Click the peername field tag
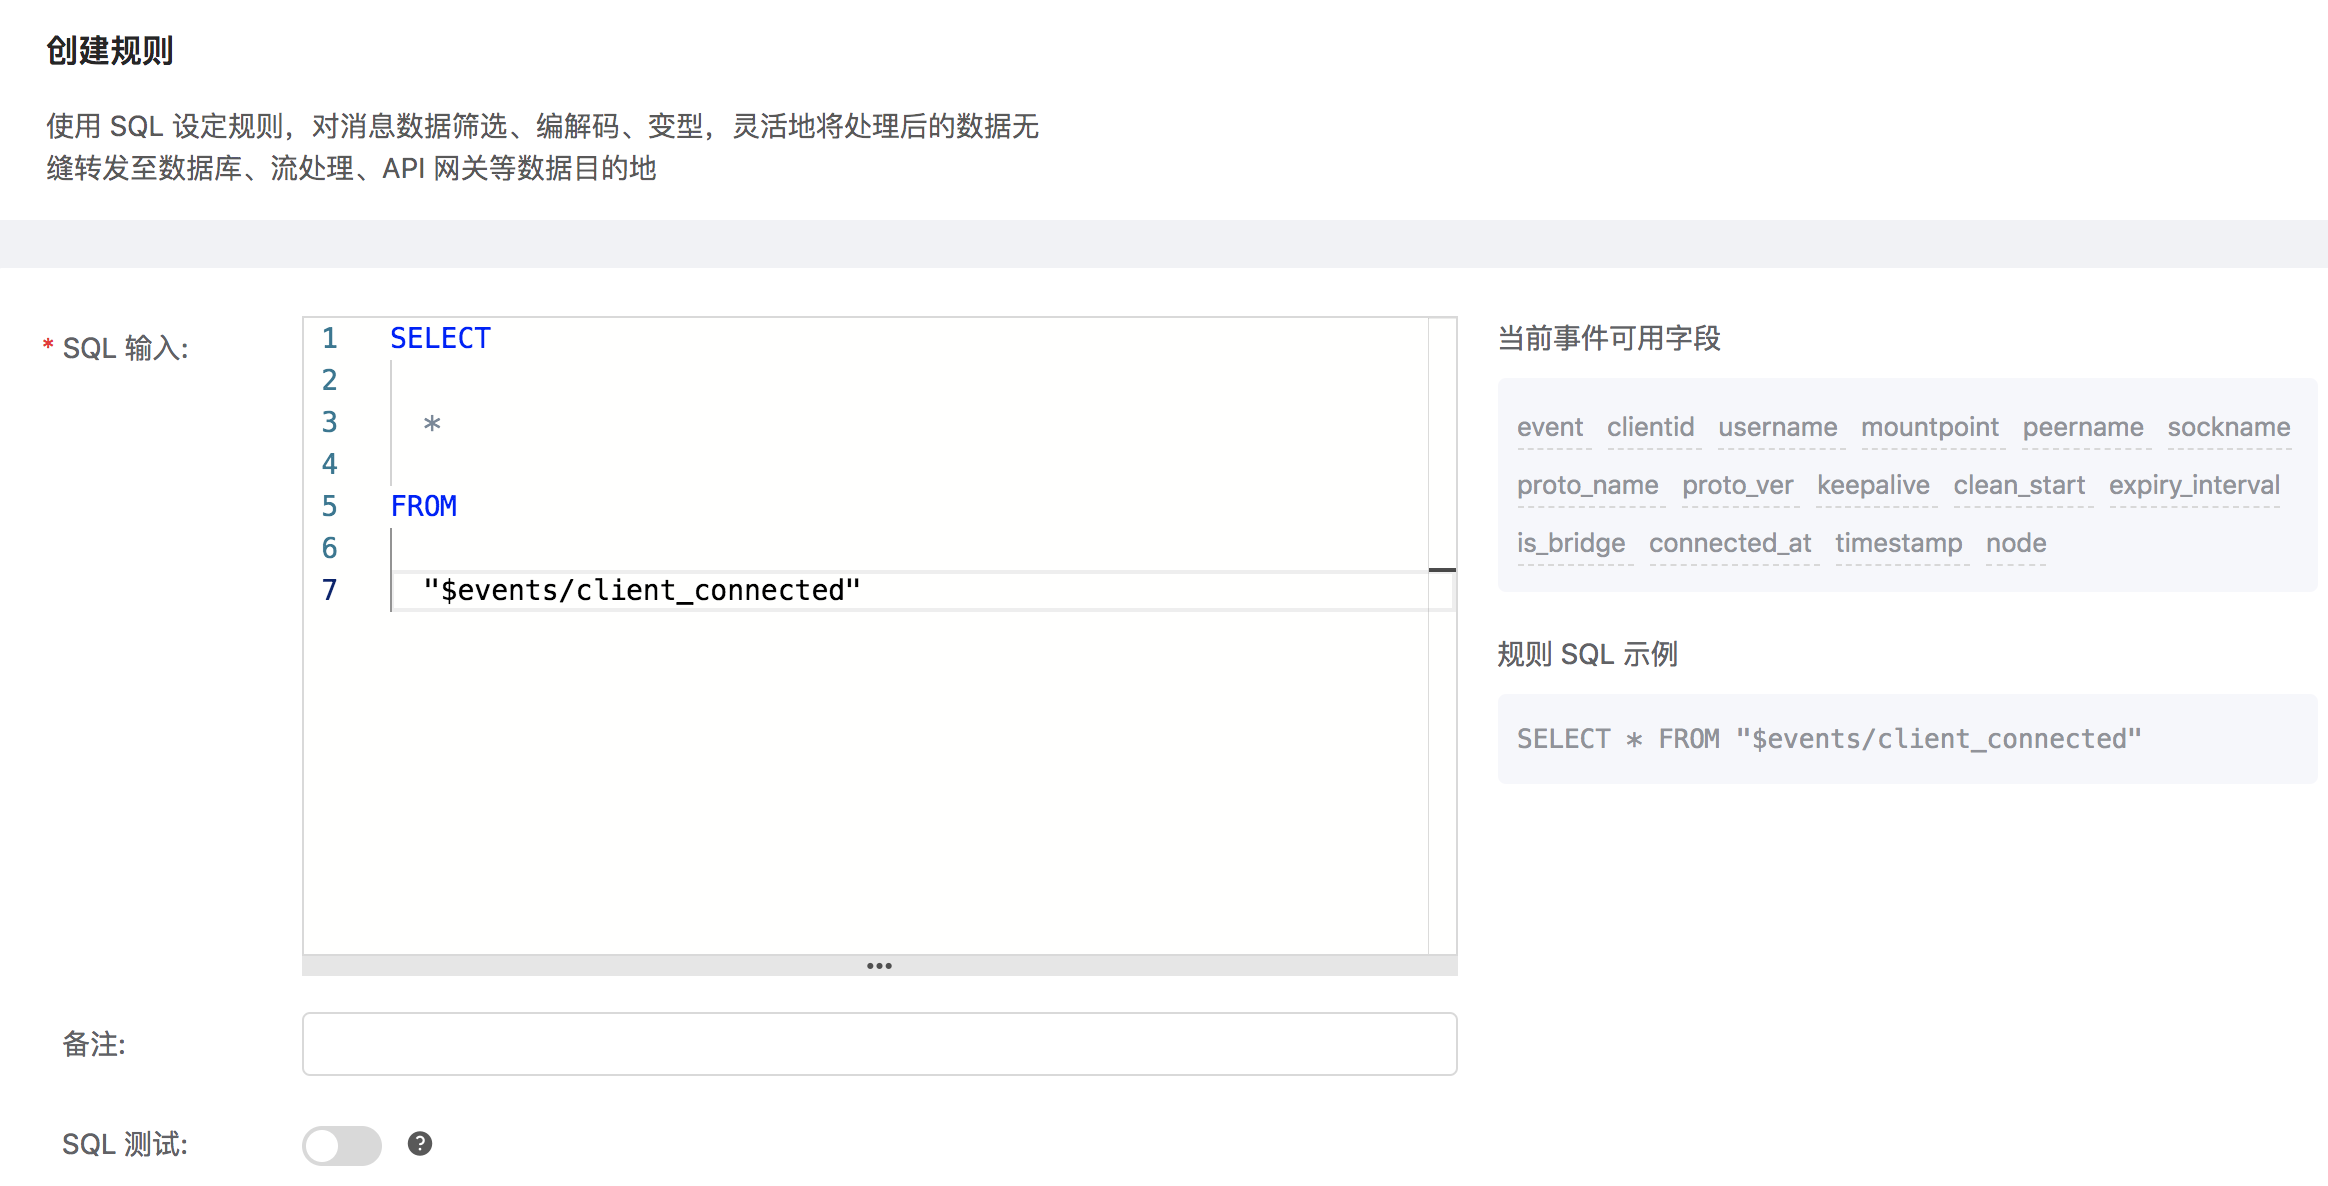The height and width of the screenshot is (1186, 2328). click(x=2083, y=426)
